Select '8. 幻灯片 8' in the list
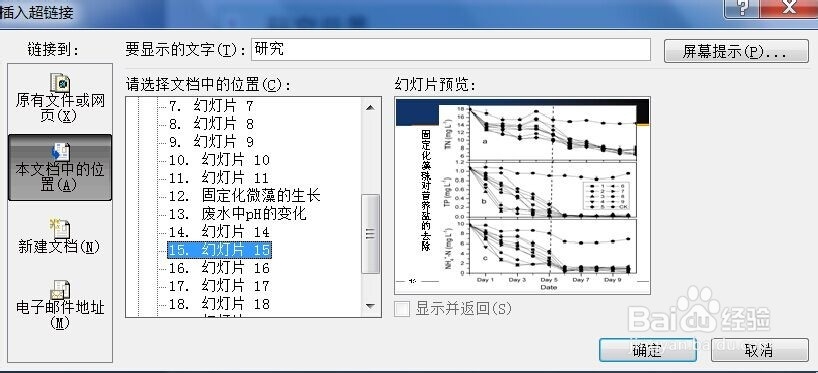The image size is (818, 373). 211,124
